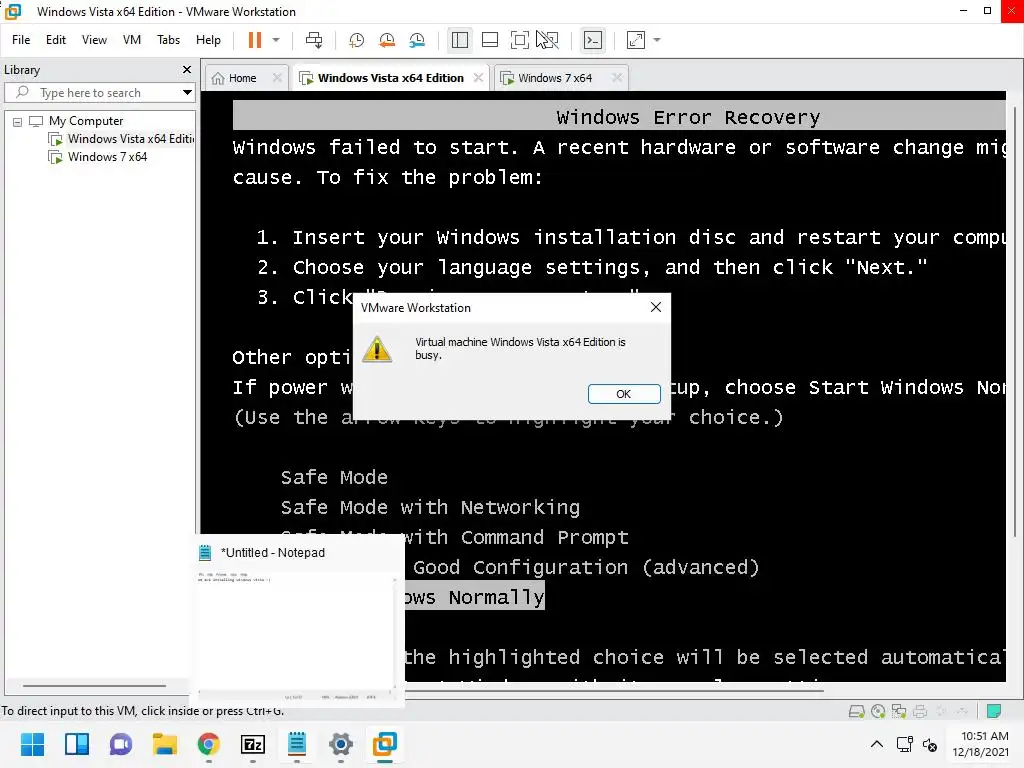This screenshot has width=1024, height=768.
Task: Open the Tabs menu
Action: (x=168, y=40)
